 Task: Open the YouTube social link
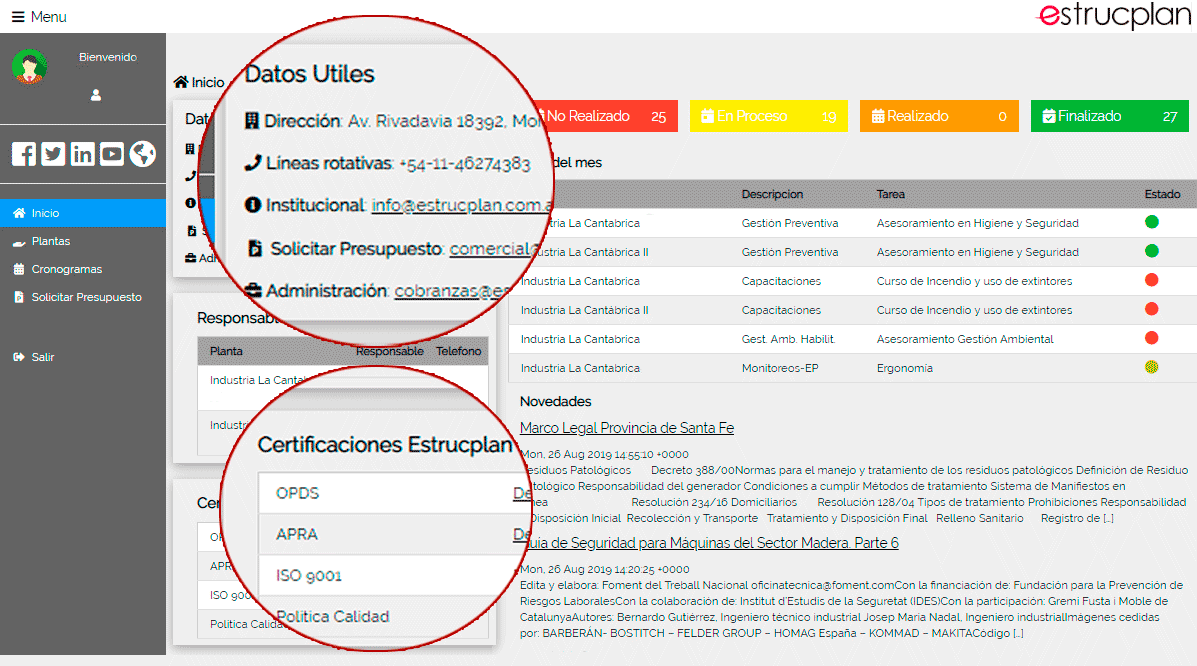[x=111, y=154]
